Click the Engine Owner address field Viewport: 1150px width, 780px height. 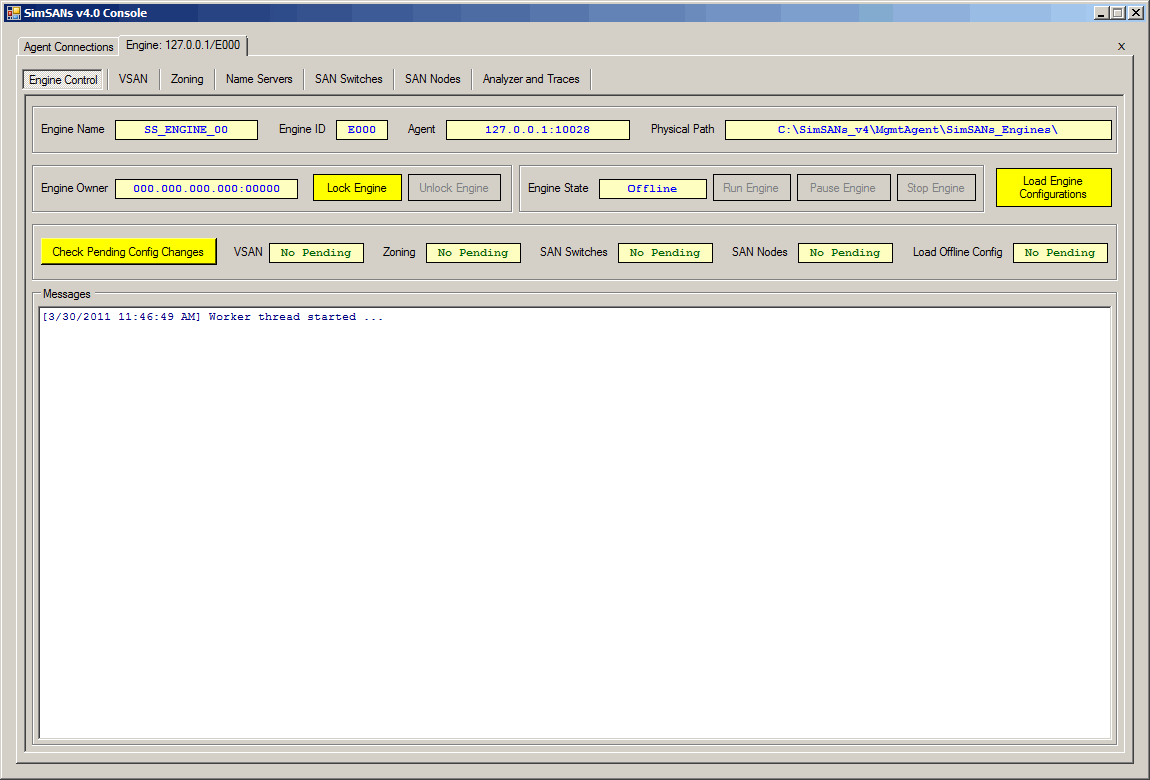206,189
